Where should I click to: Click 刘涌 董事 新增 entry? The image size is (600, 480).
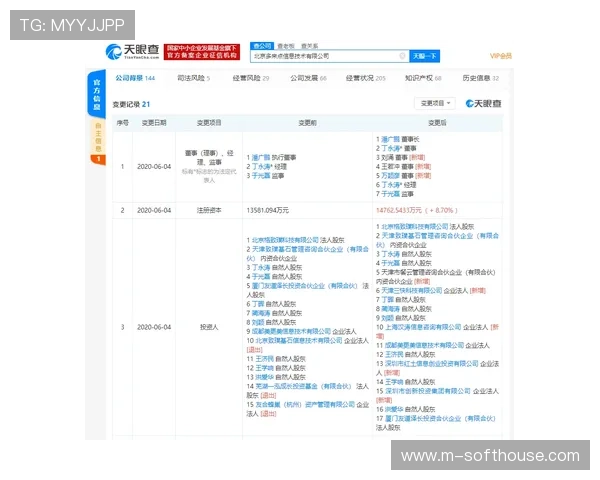click(x=403, y=157)
